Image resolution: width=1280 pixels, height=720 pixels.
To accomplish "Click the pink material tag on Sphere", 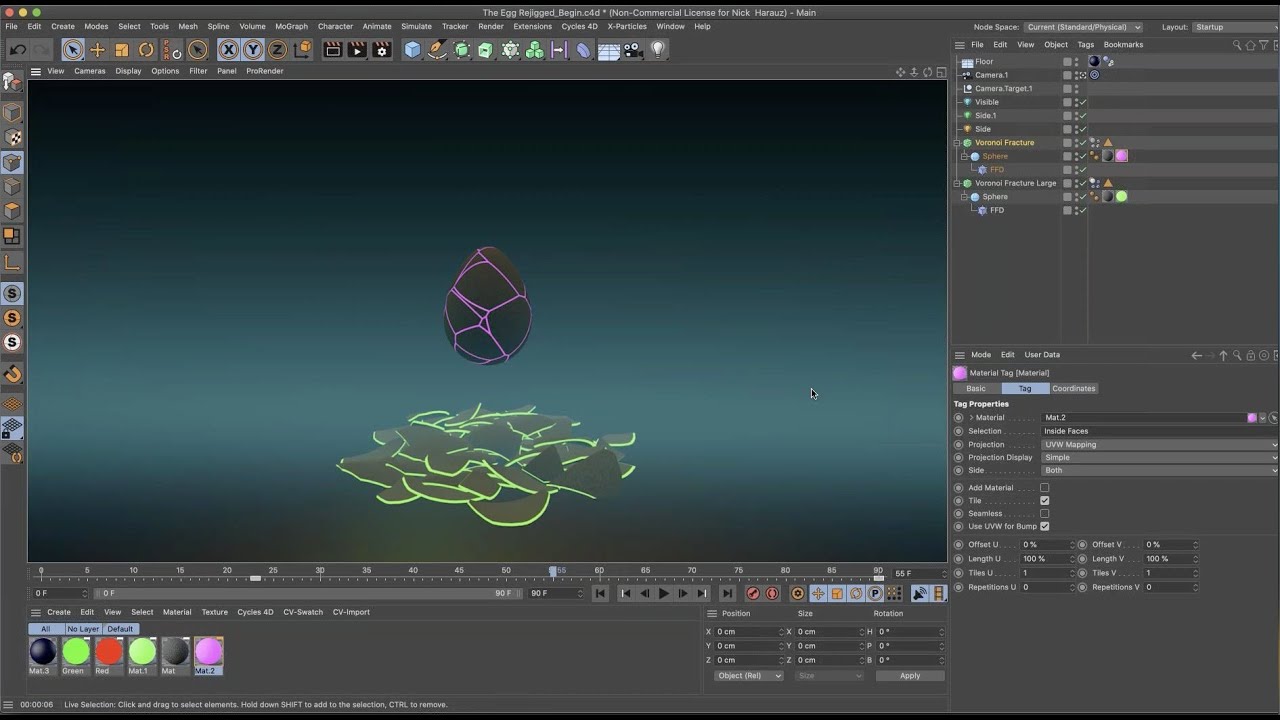I will pyautogui.click(x=1122, y=156).
